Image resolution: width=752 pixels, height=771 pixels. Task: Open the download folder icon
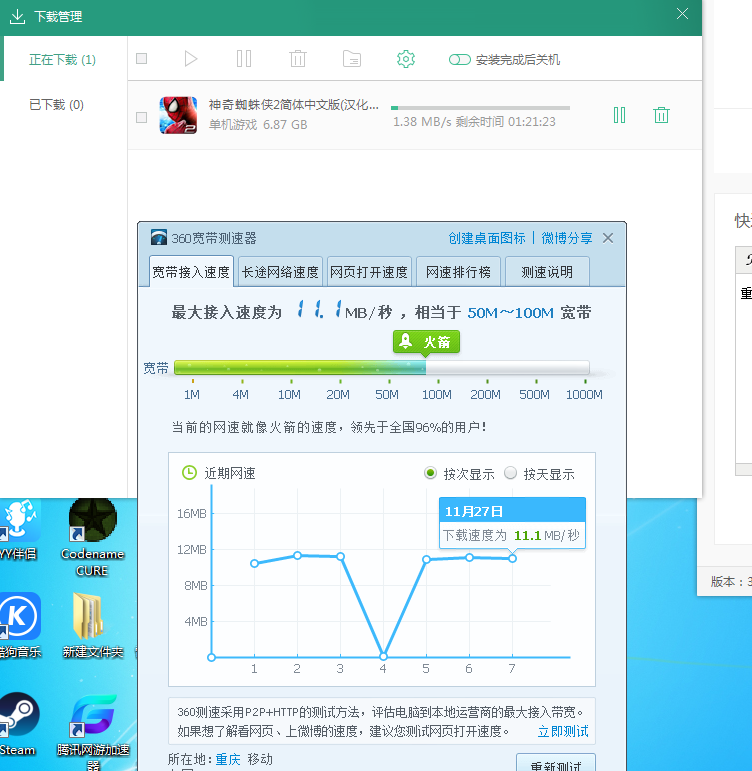pyautogui.click(x=352, y=59)
